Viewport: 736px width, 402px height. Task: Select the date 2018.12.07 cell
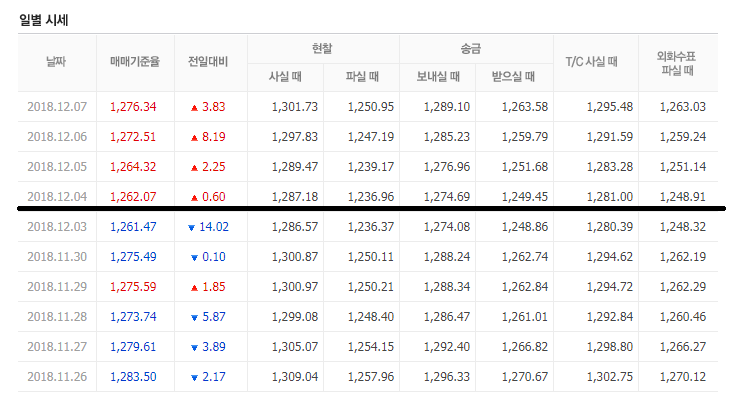point(57,107)
